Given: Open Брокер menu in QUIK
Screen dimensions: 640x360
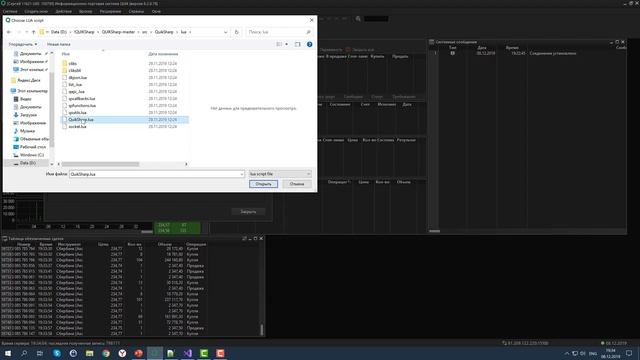Looking at the screenshot, I should (85, 11).
